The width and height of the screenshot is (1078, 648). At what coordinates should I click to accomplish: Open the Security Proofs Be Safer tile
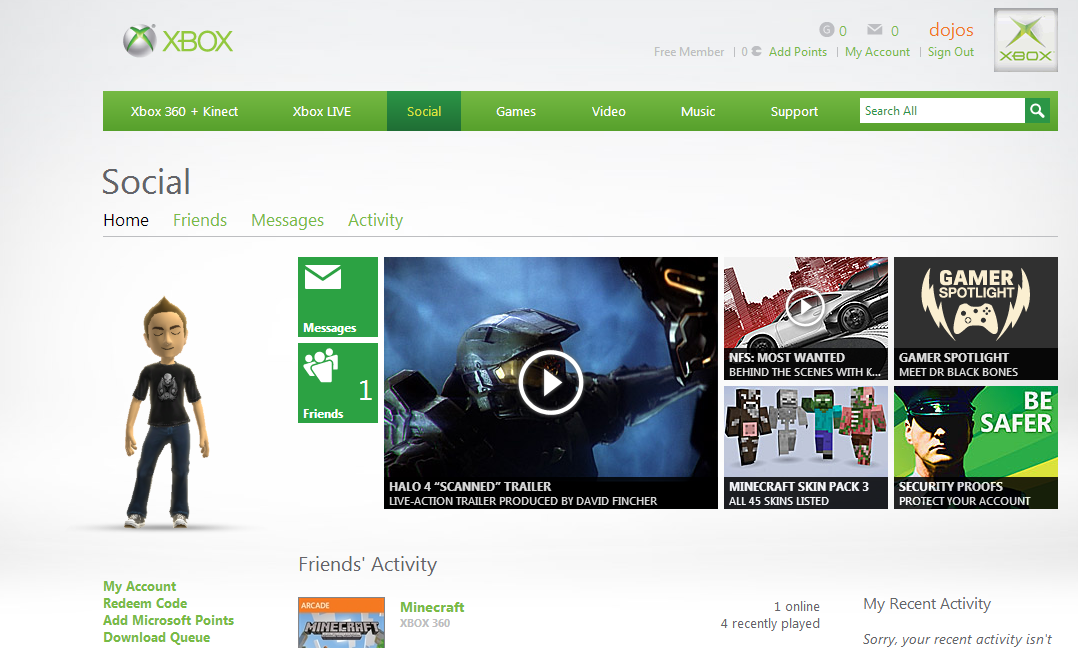976,447
